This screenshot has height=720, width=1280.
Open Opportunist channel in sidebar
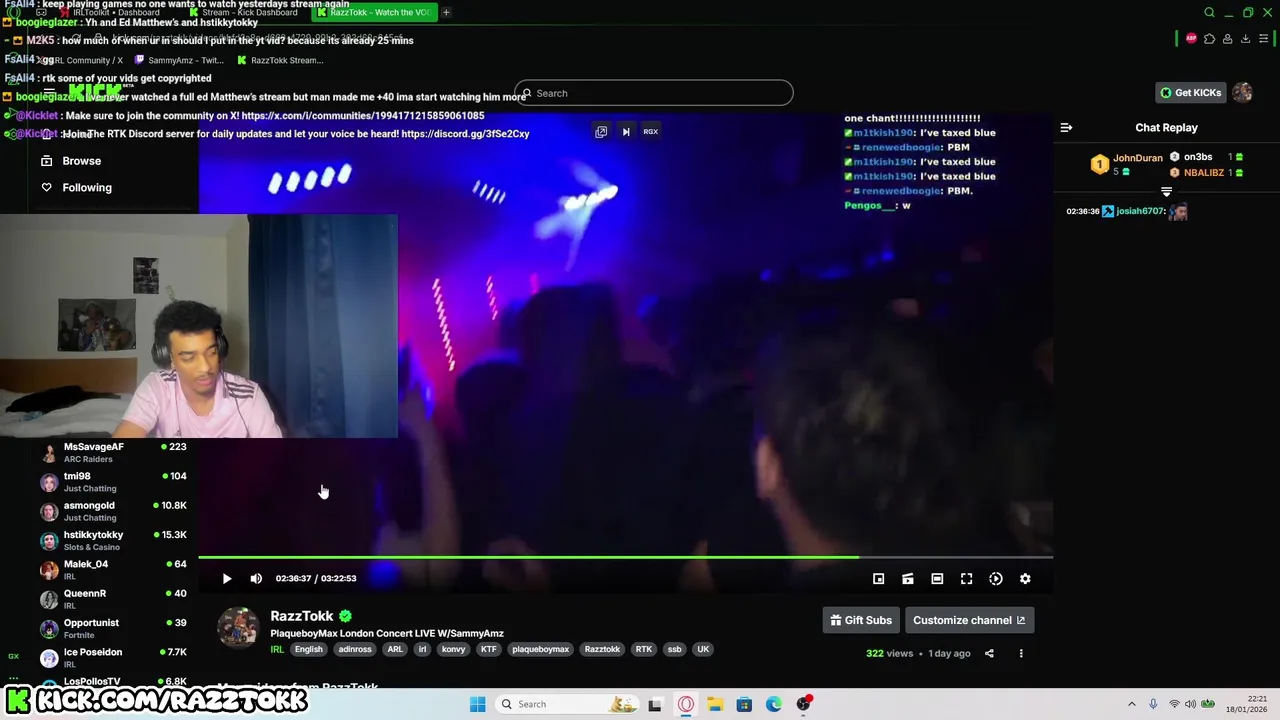coord(113,628)
